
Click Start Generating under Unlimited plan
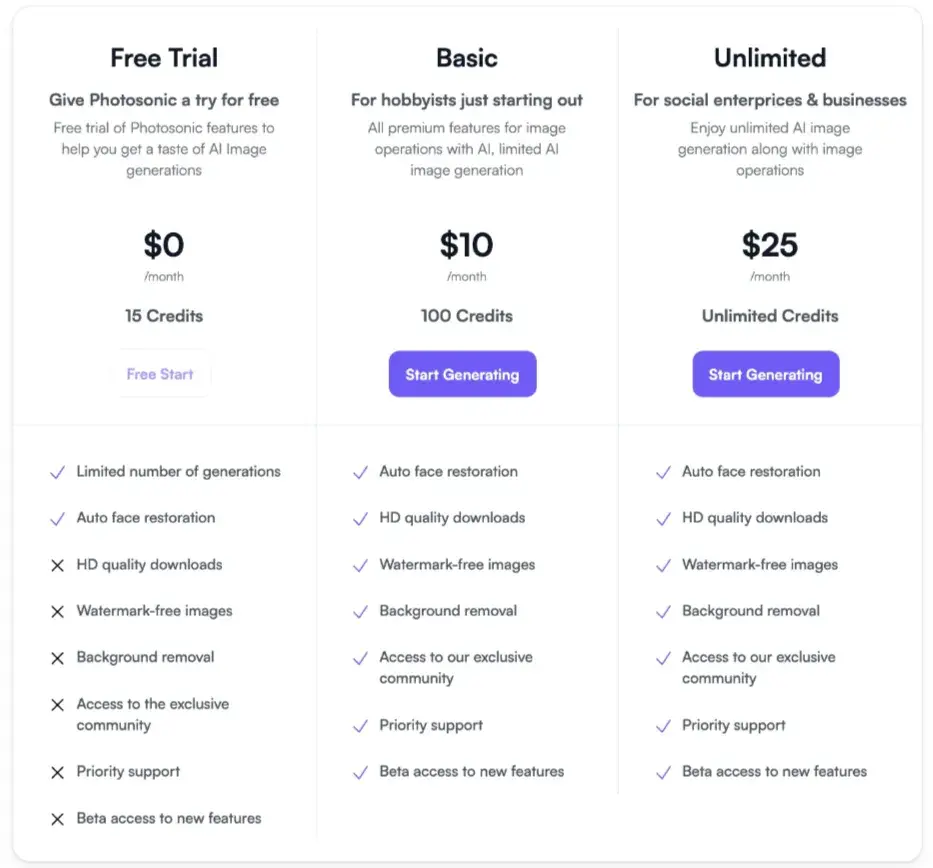[x=766, y=374]
